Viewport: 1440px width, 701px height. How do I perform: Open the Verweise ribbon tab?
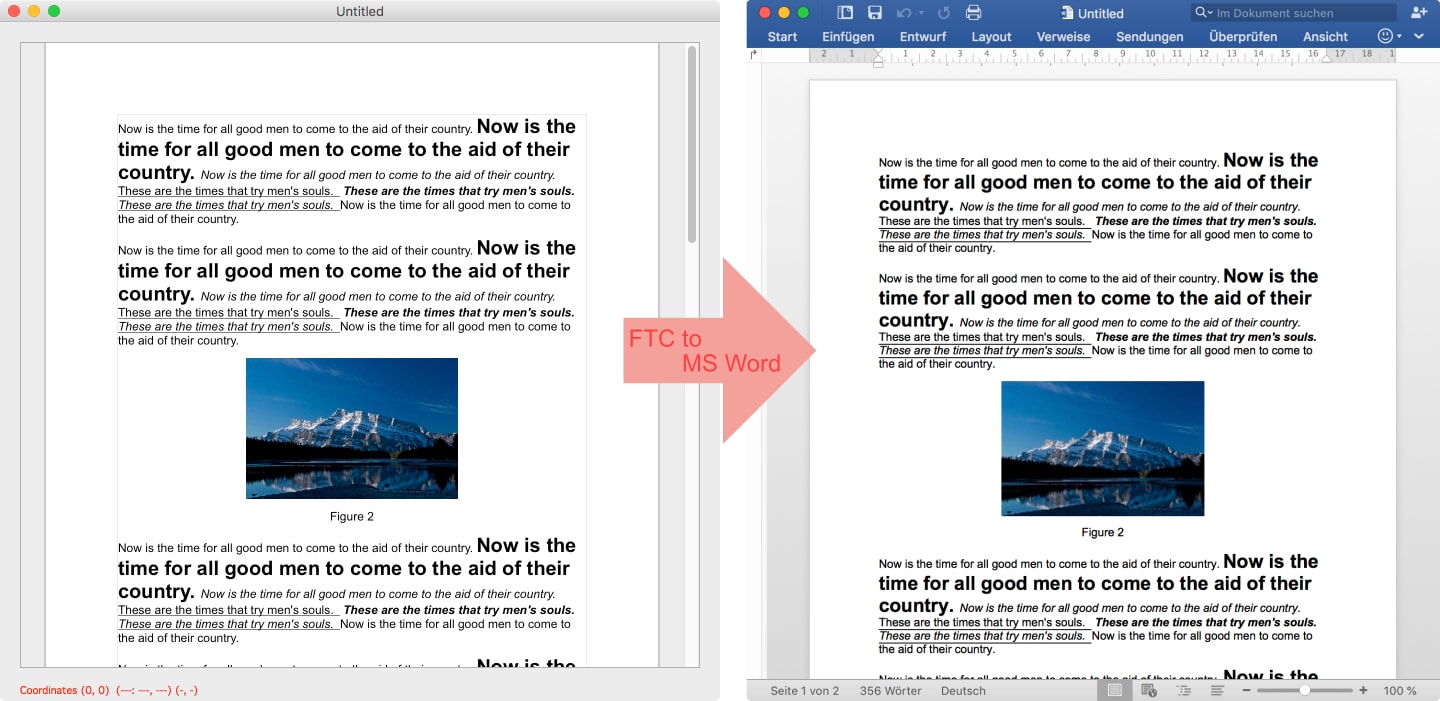(1064, 37)
